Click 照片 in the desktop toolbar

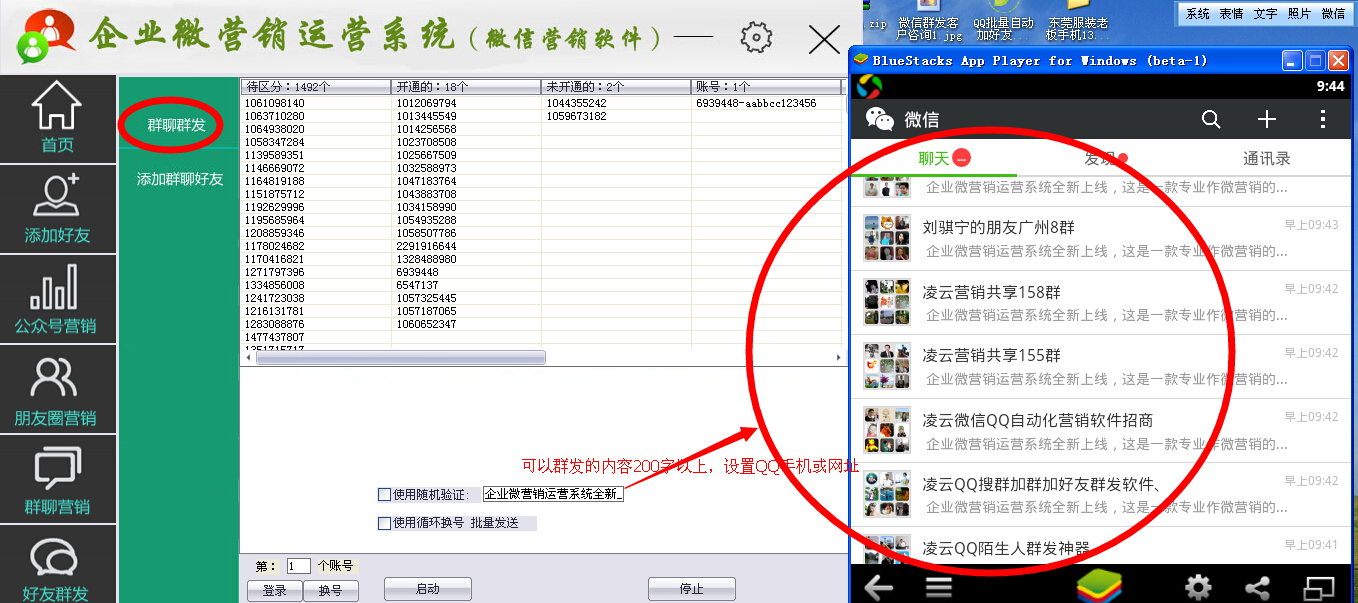point(1299,14)
